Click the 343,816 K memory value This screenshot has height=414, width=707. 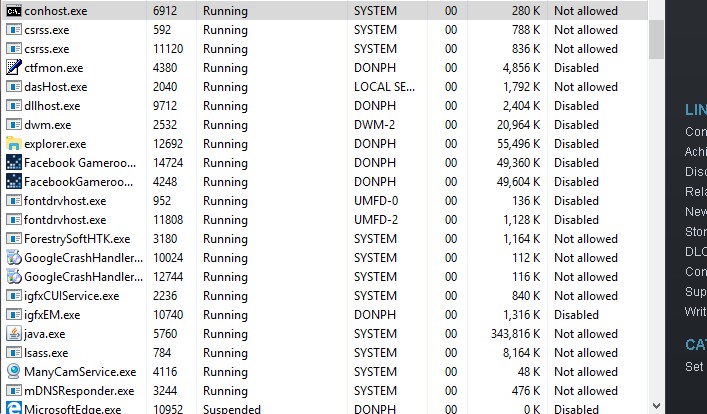515,333
